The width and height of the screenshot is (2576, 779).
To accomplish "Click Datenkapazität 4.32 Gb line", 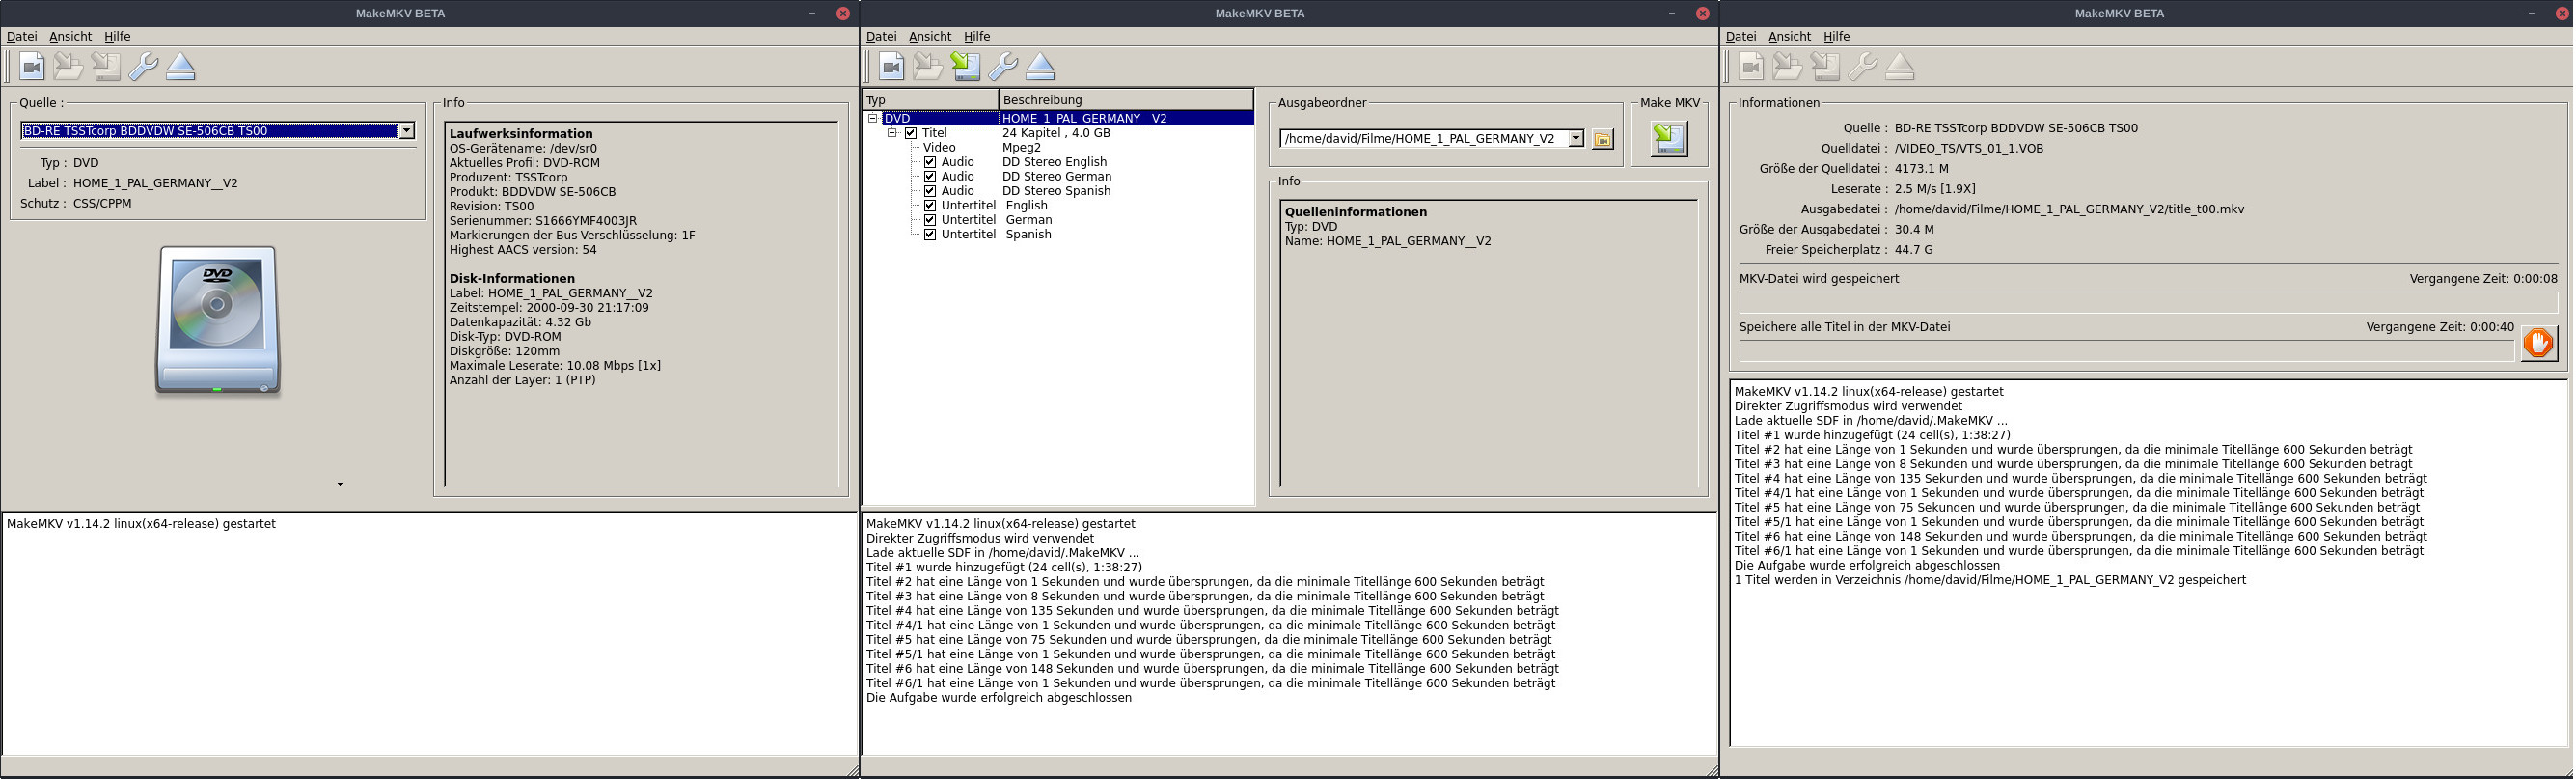I will coord(520,322).
